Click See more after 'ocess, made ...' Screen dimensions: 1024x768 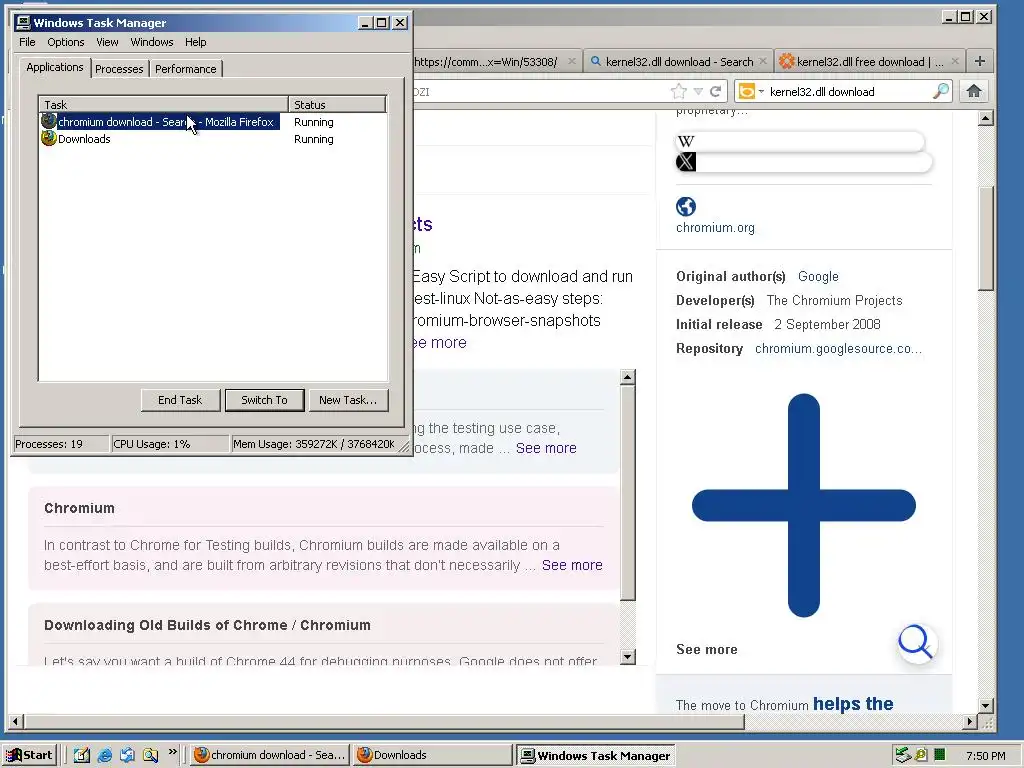tap(546, 448)
